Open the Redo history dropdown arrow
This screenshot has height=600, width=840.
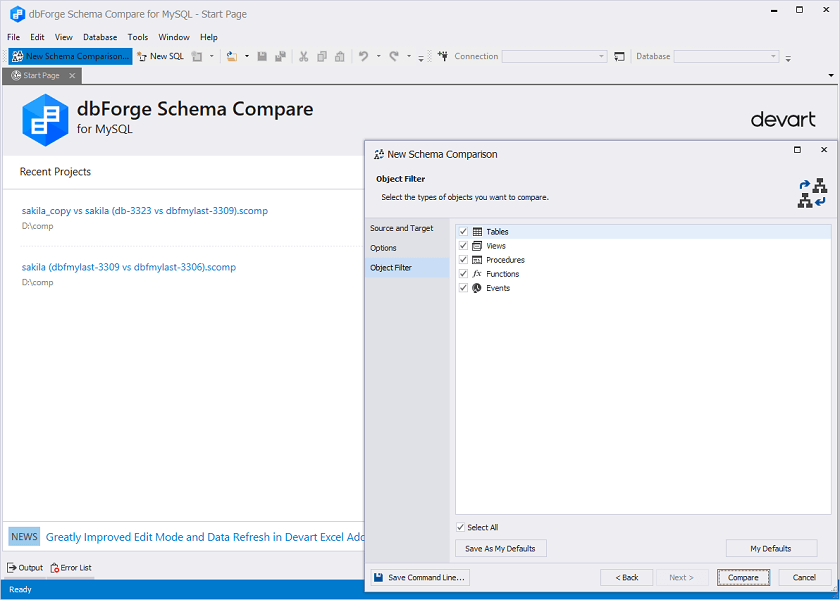(409, 56)
